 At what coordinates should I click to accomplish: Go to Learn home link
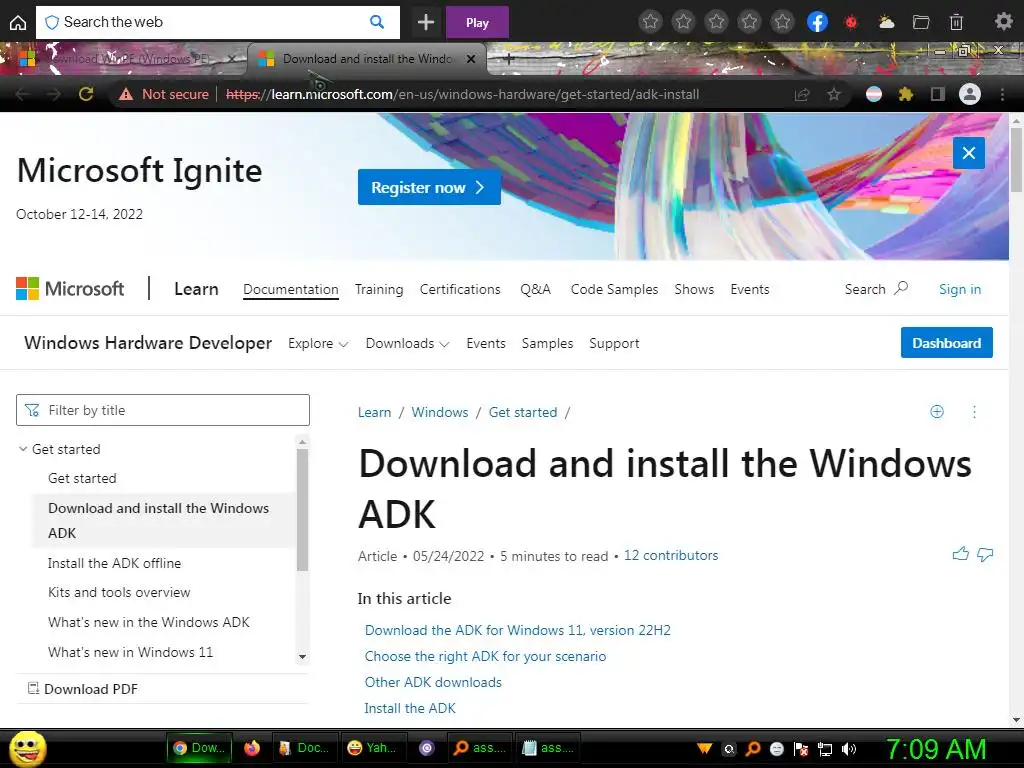196,289
